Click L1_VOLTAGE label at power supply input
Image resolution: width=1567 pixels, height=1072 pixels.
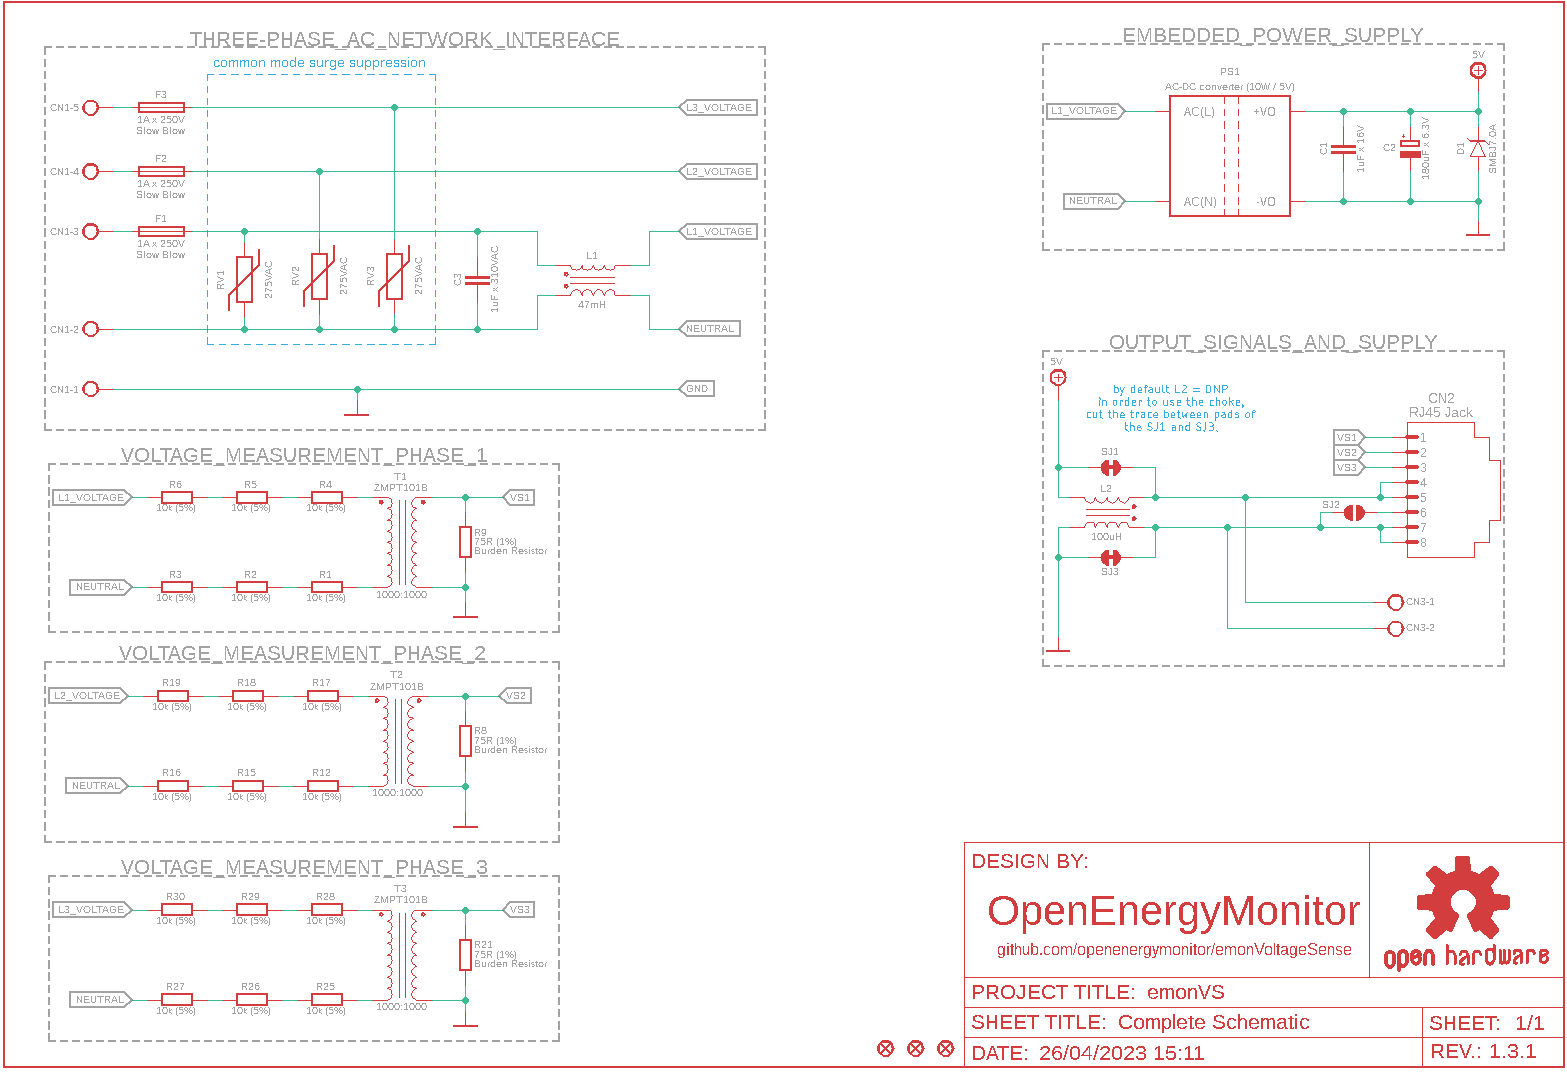click(x=1085, y=111)
